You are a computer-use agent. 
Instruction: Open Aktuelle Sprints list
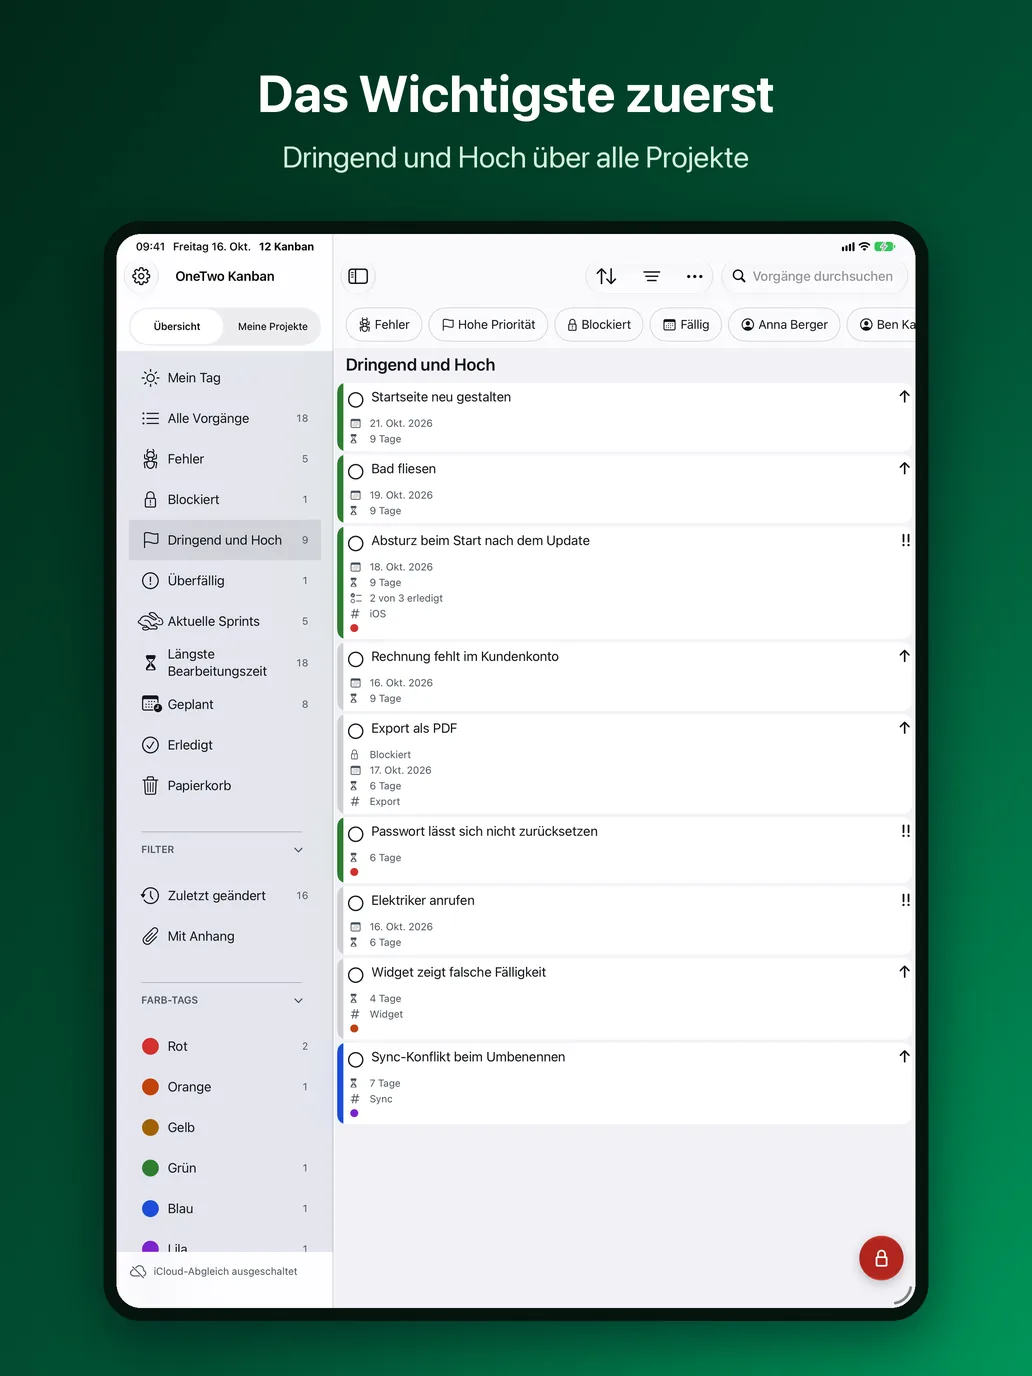[x=225, y=621]
